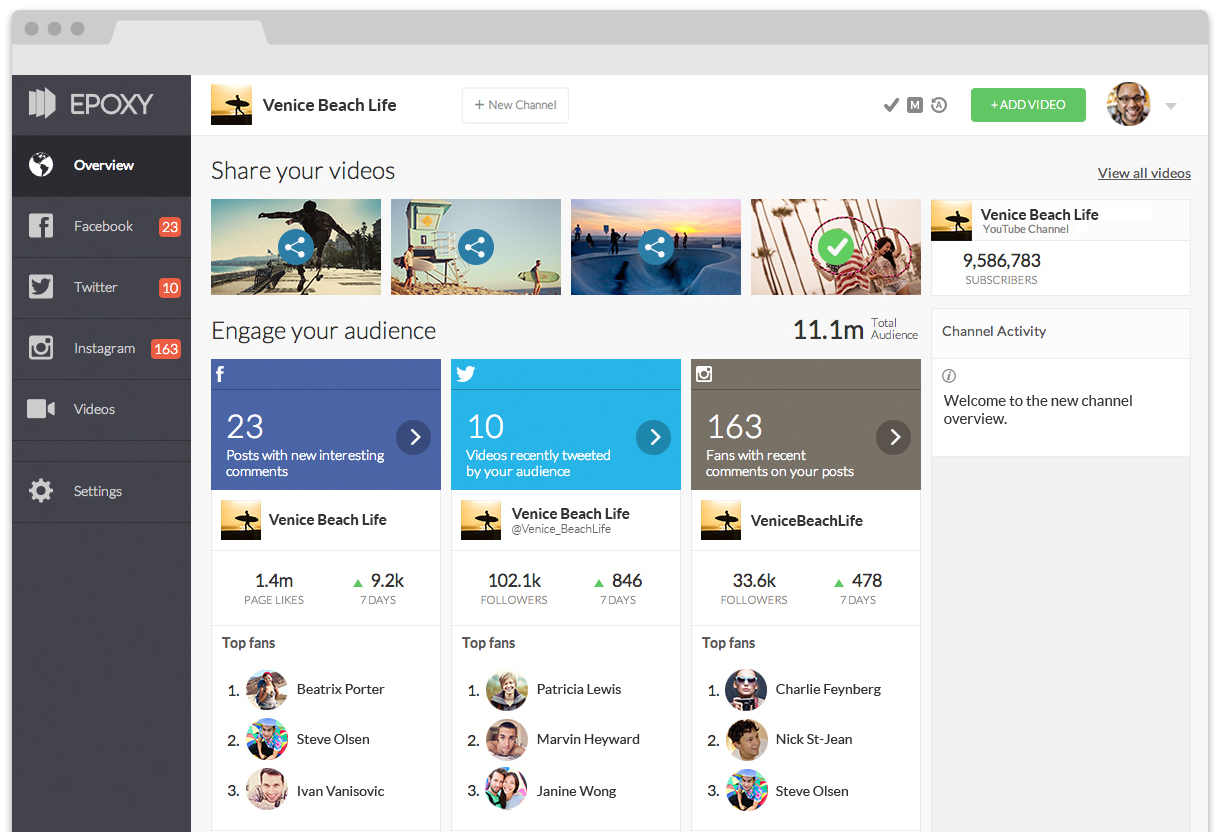Viewport: 1232px width, 832px height.
Task: Open Settings from the sidebar
Action: tap(97, 491)
